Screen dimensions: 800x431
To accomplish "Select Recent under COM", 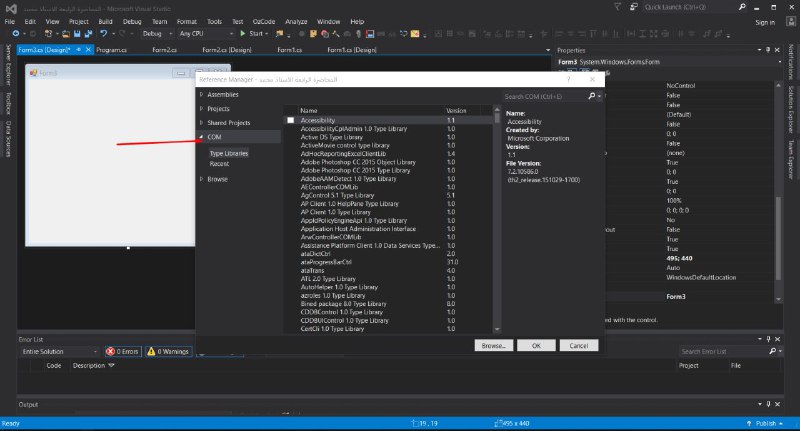I will (219, 164).
